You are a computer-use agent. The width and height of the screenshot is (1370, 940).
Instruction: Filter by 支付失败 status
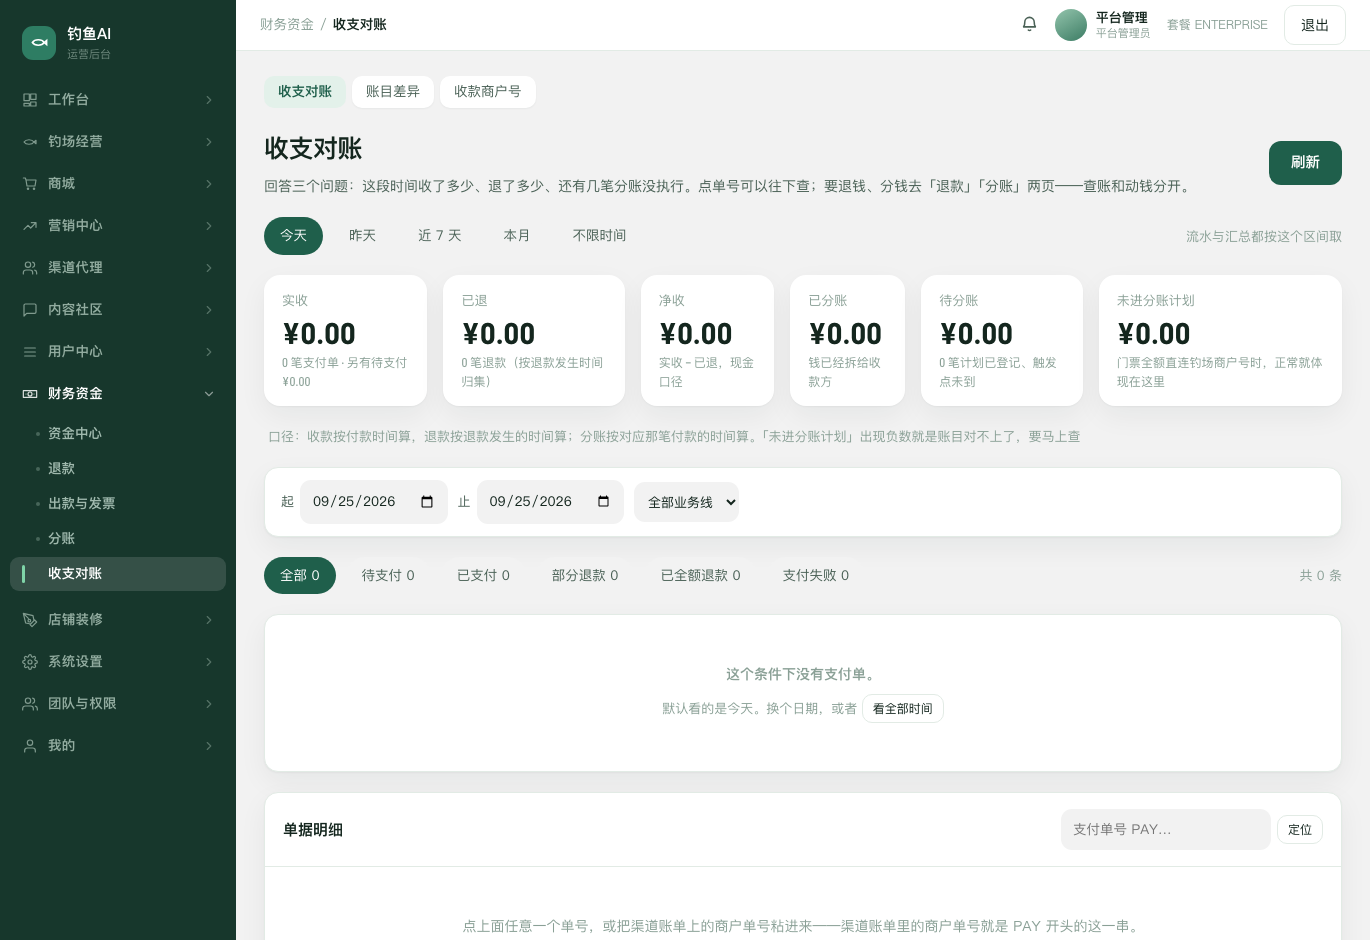coord(816,575)
